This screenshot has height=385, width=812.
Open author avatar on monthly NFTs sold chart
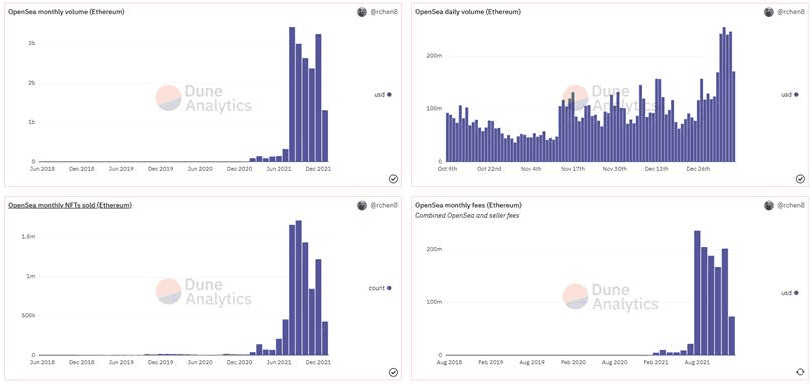pyautogui.click(x=362, y=205)
